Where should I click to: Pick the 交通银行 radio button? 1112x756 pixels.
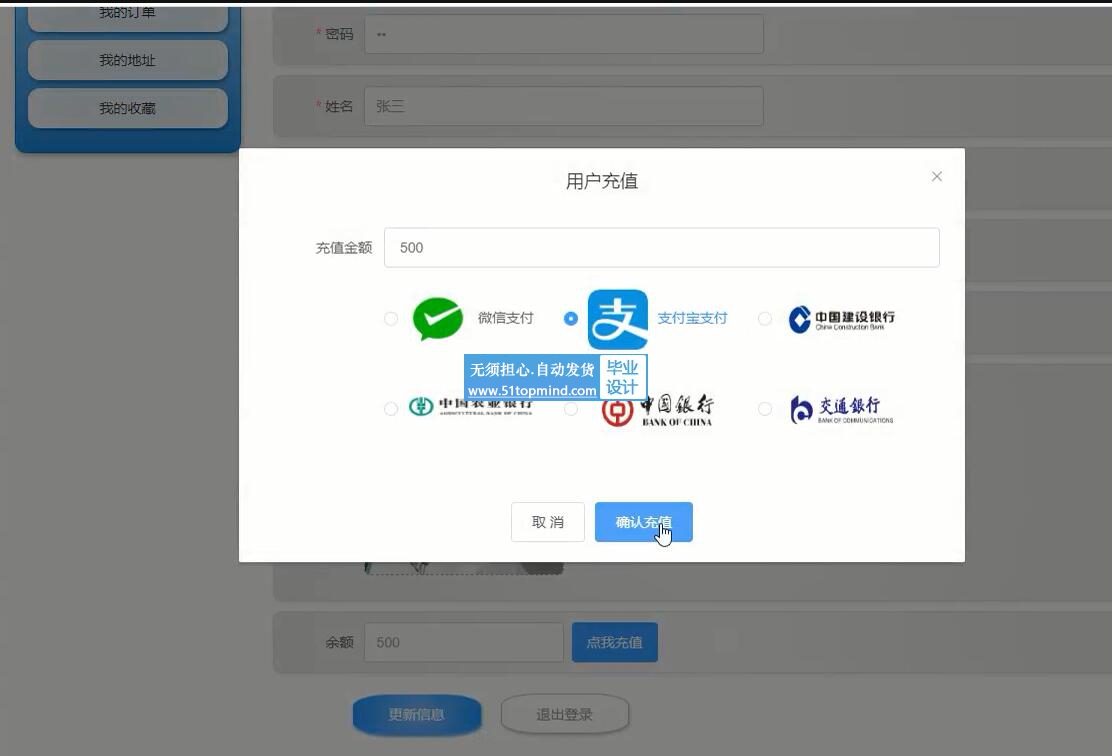(x=764, y=409)
